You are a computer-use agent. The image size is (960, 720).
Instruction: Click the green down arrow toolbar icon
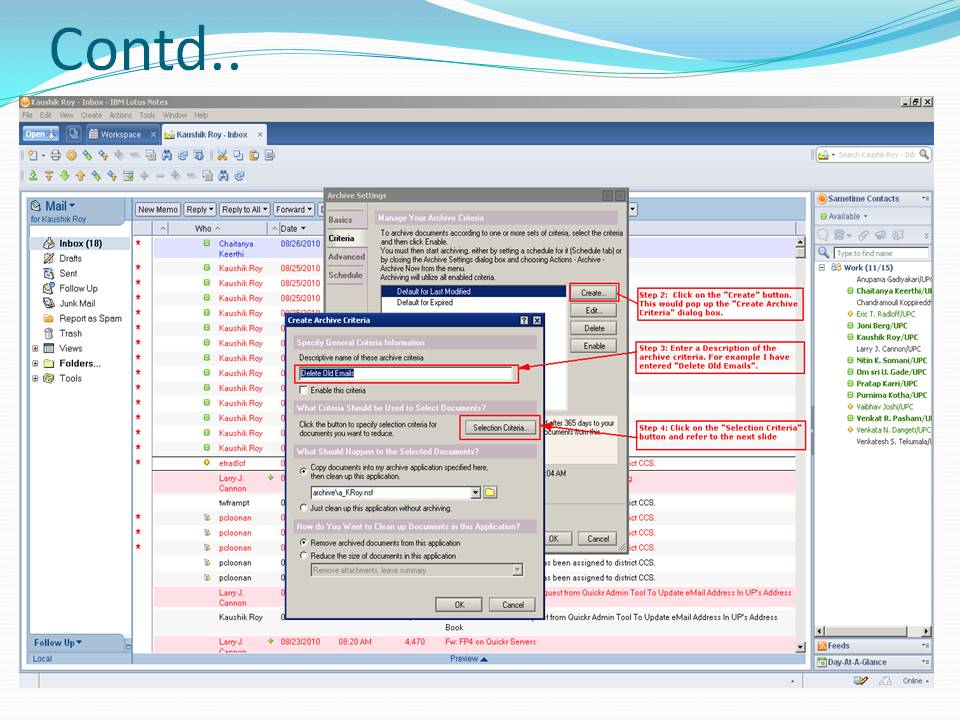(x=64, y=176)
